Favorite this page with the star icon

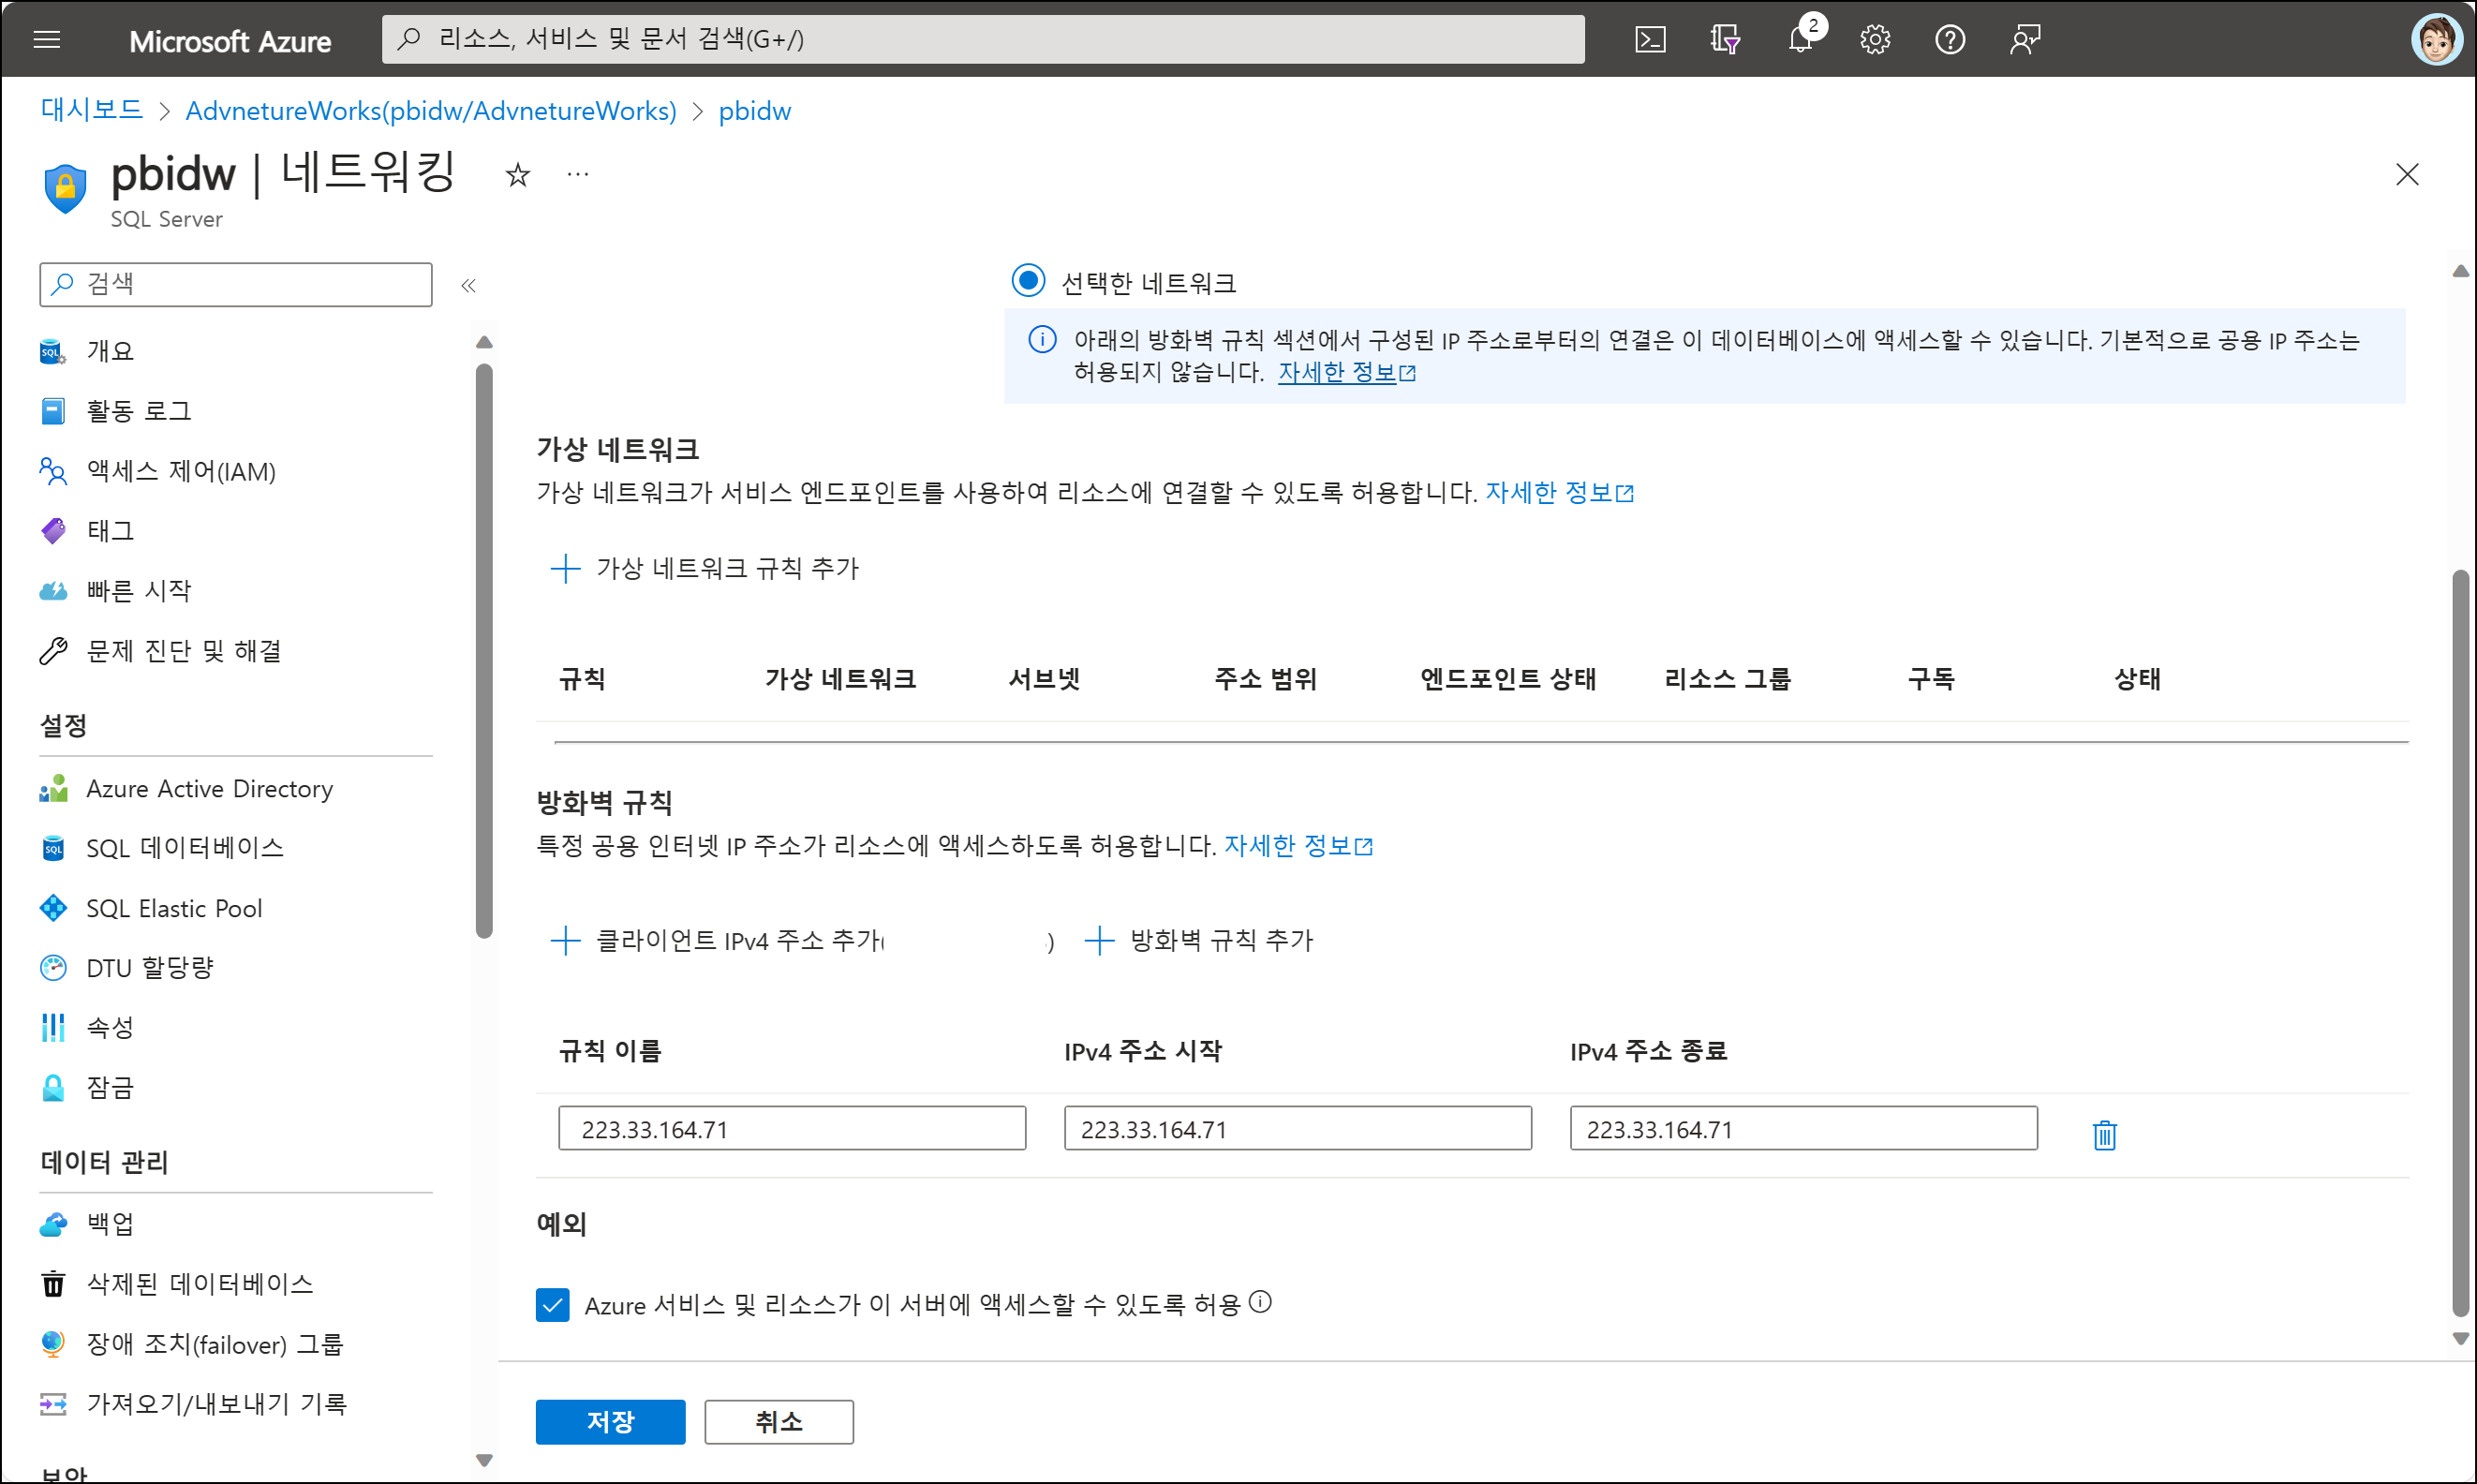pos(517,175)
